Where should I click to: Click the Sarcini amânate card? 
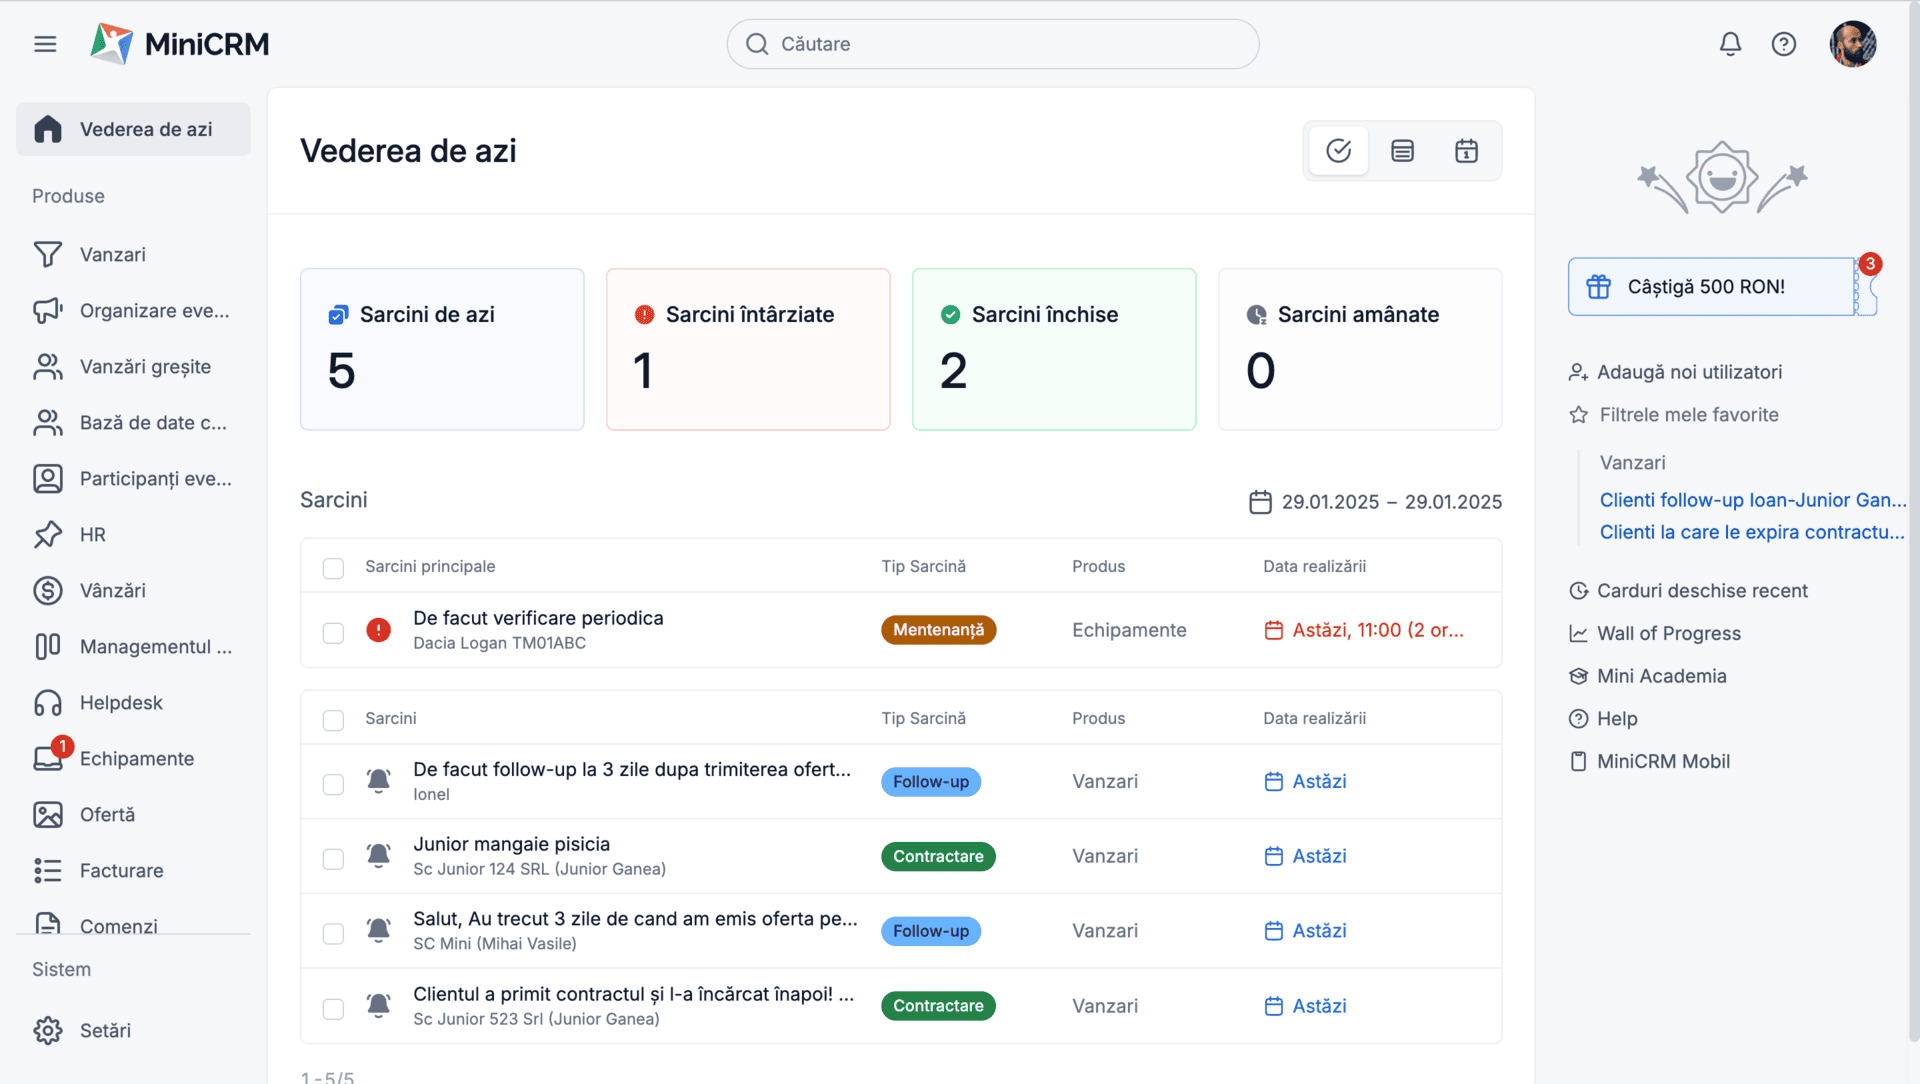pyautogui.click(x=1360, y=349)
